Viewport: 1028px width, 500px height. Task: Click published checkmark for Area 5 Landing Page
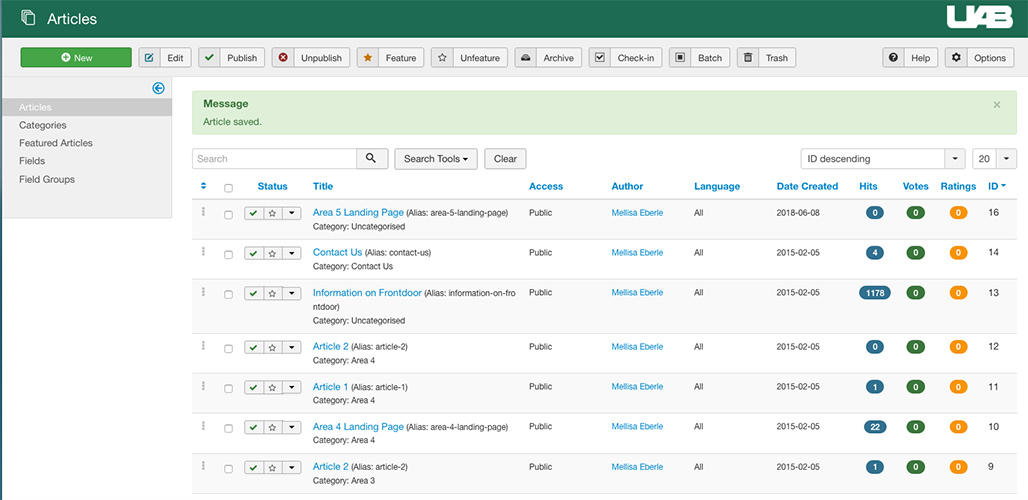[x=254, y=214]
